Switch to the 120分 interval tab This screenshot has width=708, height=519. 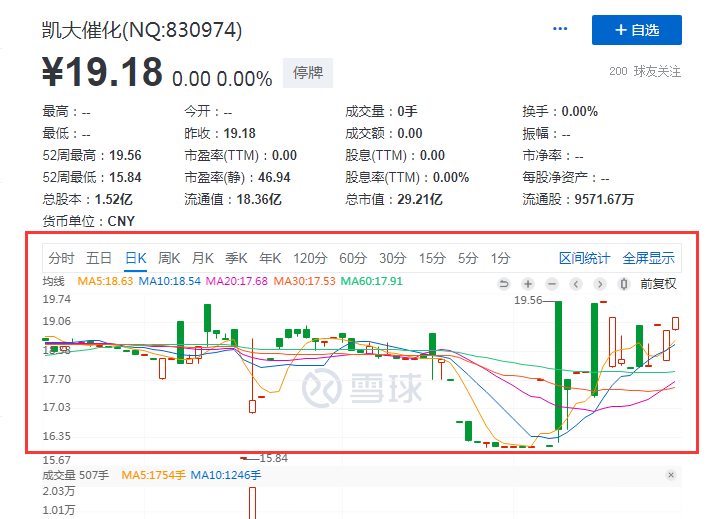click(x=310, y=258)
